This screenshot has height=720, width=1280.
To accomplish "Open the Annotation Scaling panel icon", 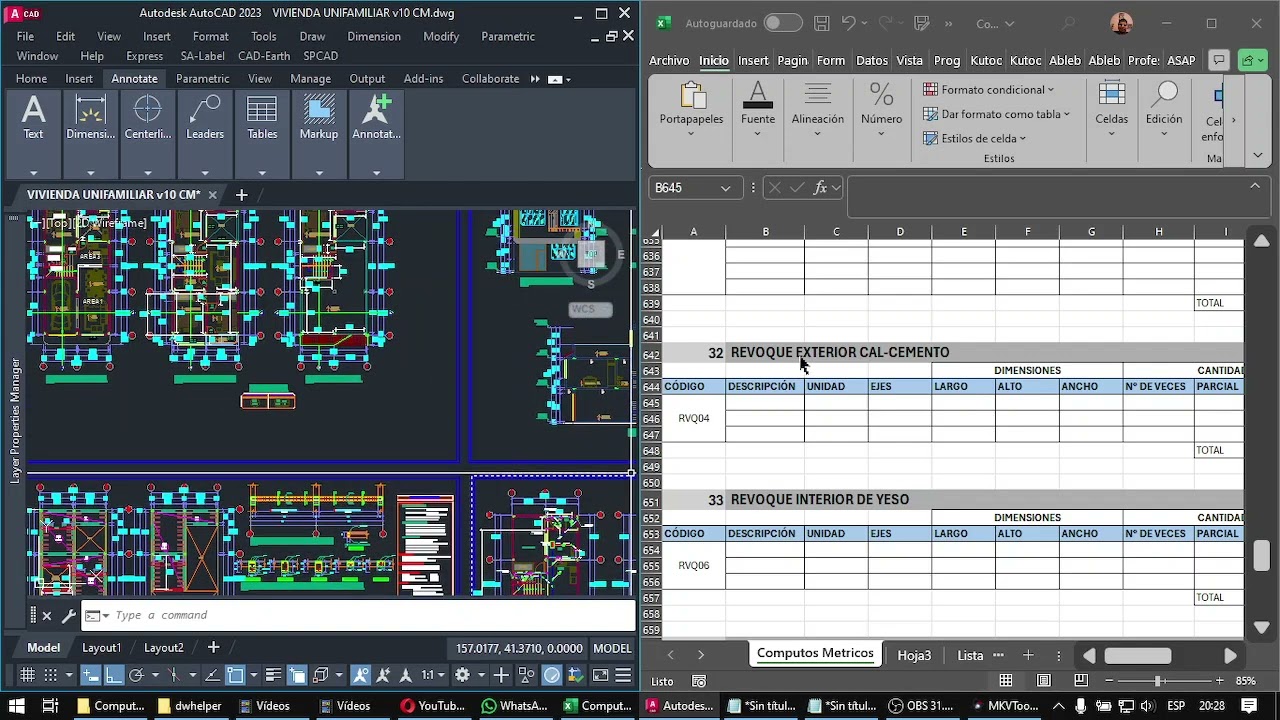I will tap(376, 118).
